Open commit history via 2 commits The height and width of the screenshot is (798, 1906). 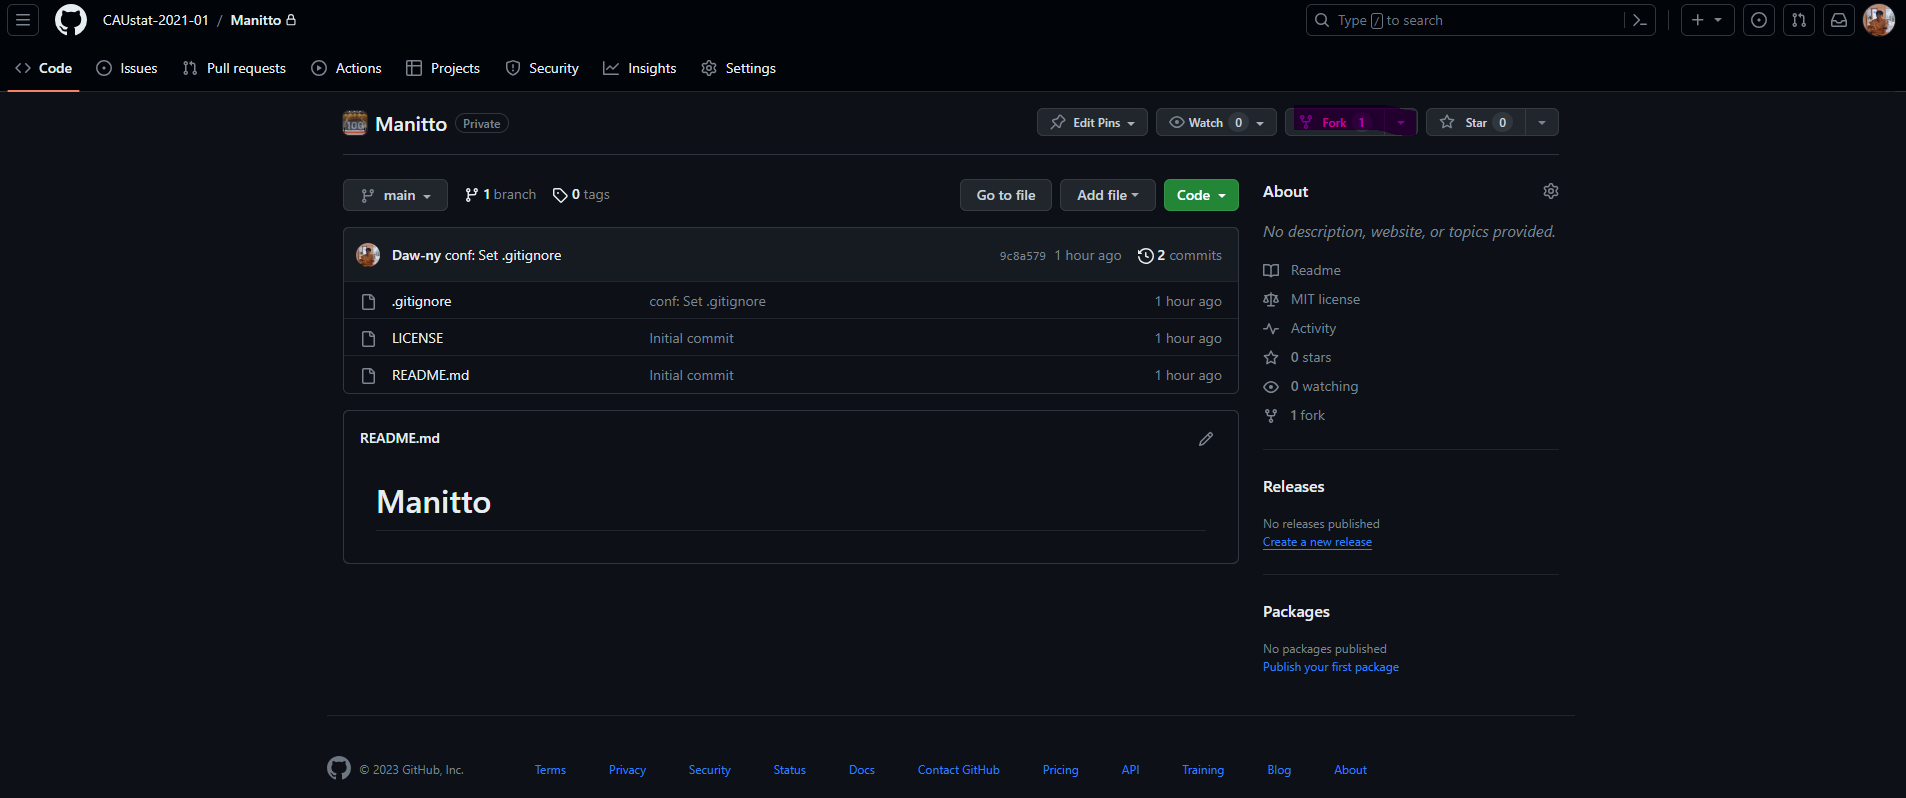1180,255
